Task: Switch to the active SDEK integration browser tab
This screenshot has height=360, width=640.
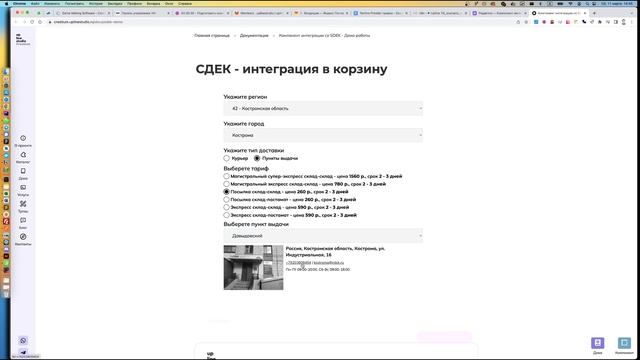Action: (559, 13)
